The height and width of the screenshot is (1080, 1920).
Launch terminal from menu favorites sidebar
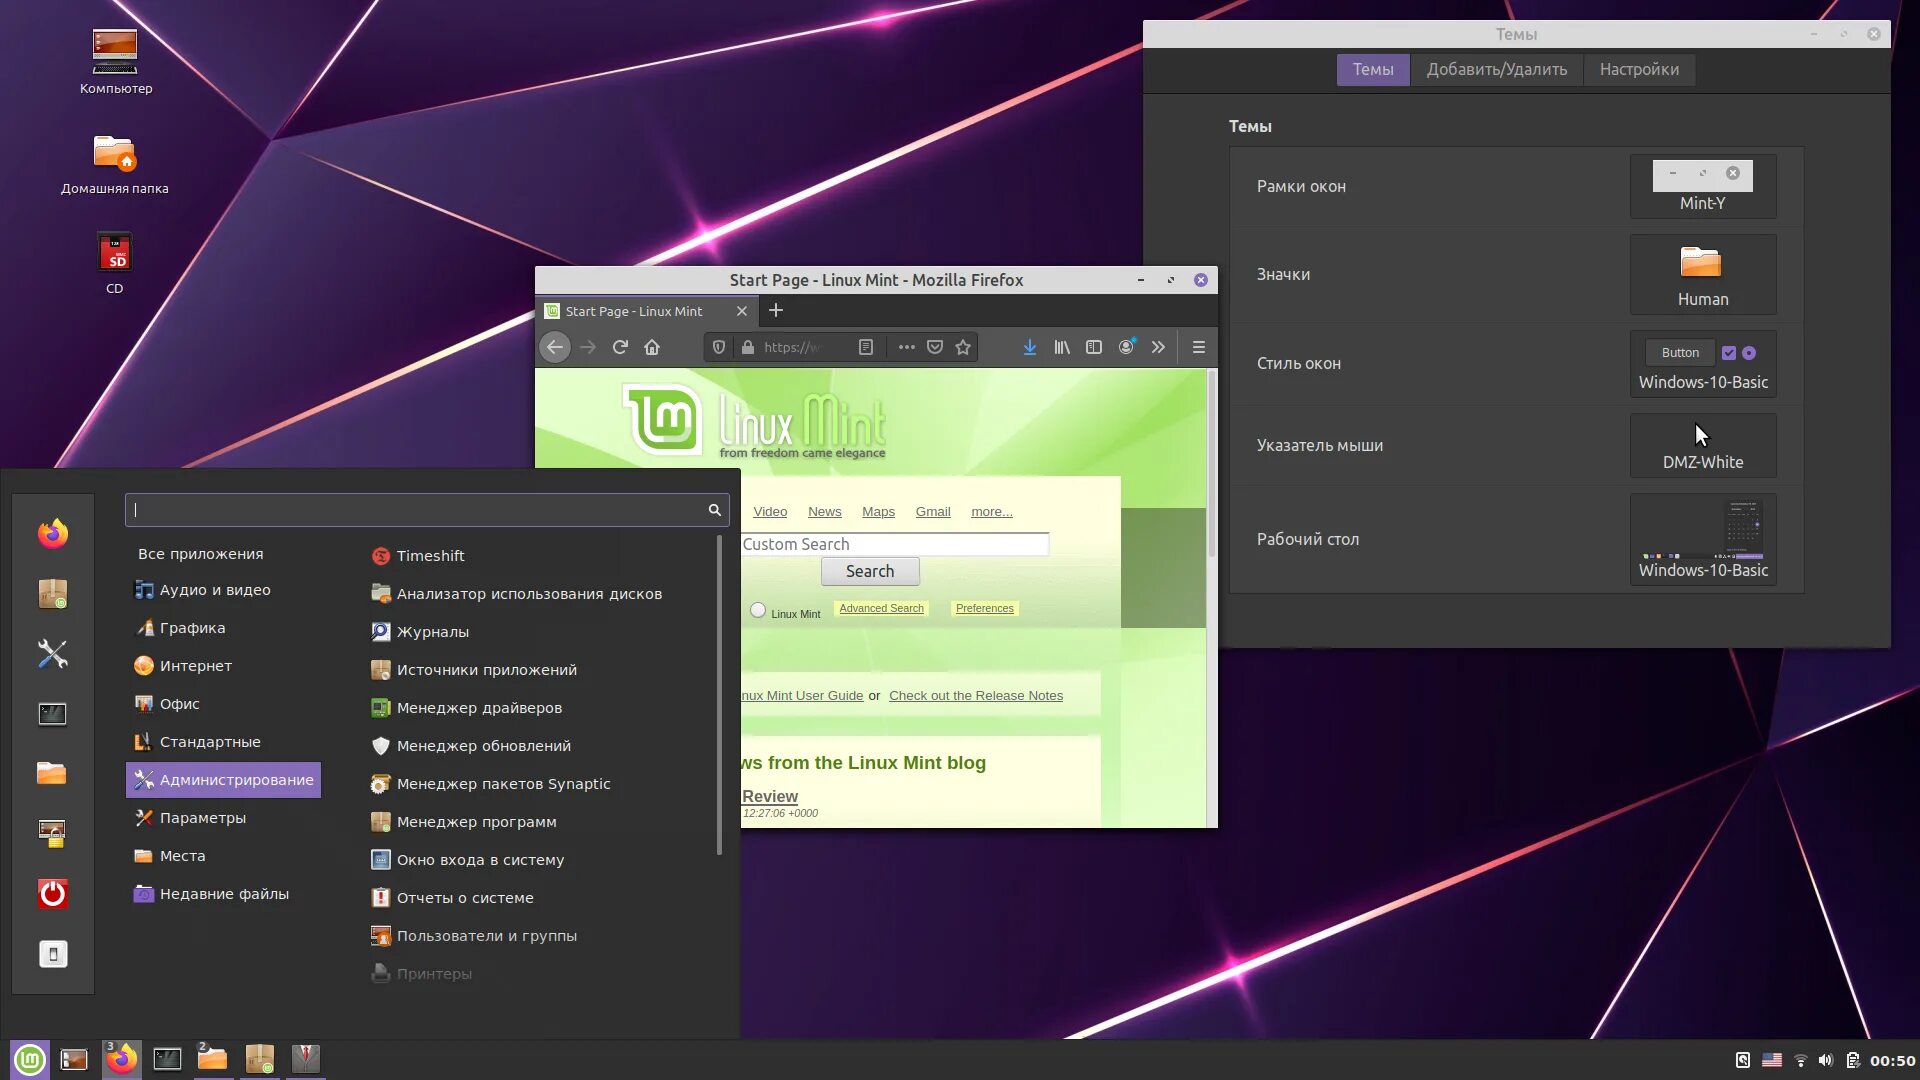click(x=53, y=713)
